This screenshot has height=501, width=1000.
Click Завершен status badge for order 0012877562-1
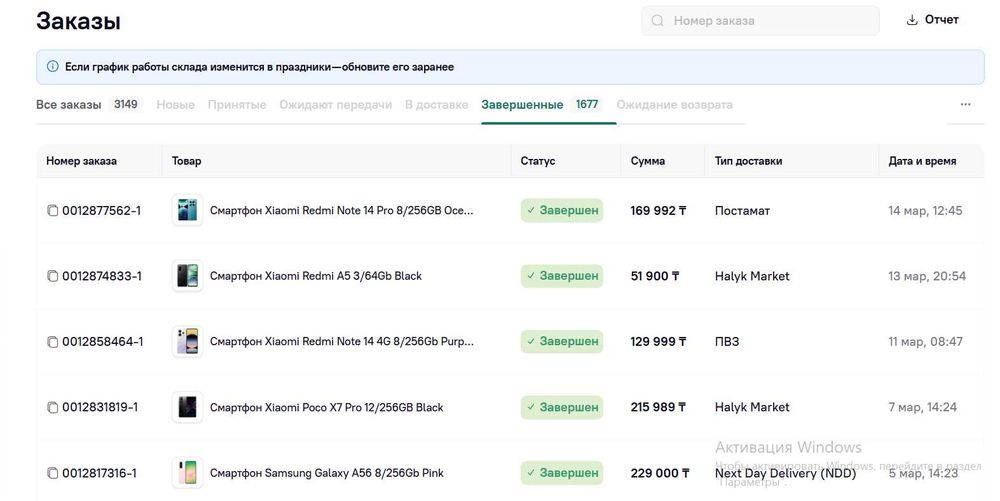pyautogui.click(x=562, y=210)
